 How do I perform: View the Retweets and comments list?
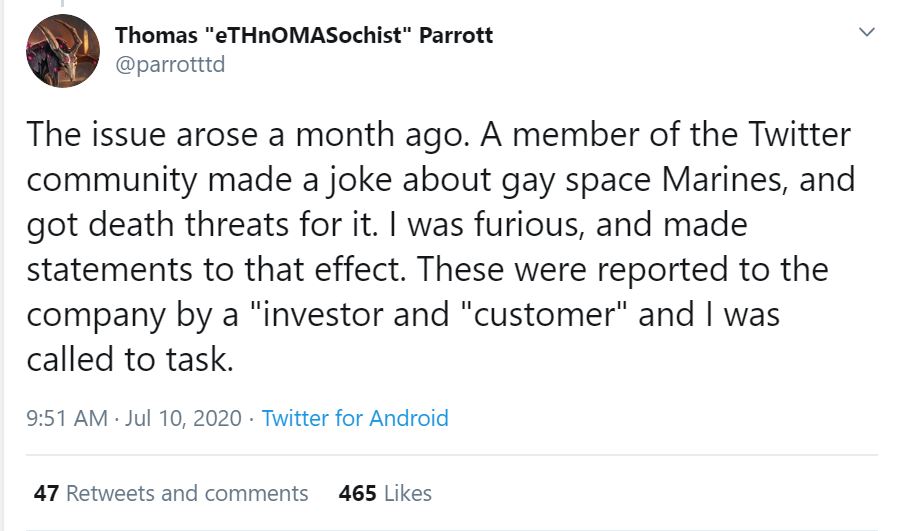click(187, 493)
